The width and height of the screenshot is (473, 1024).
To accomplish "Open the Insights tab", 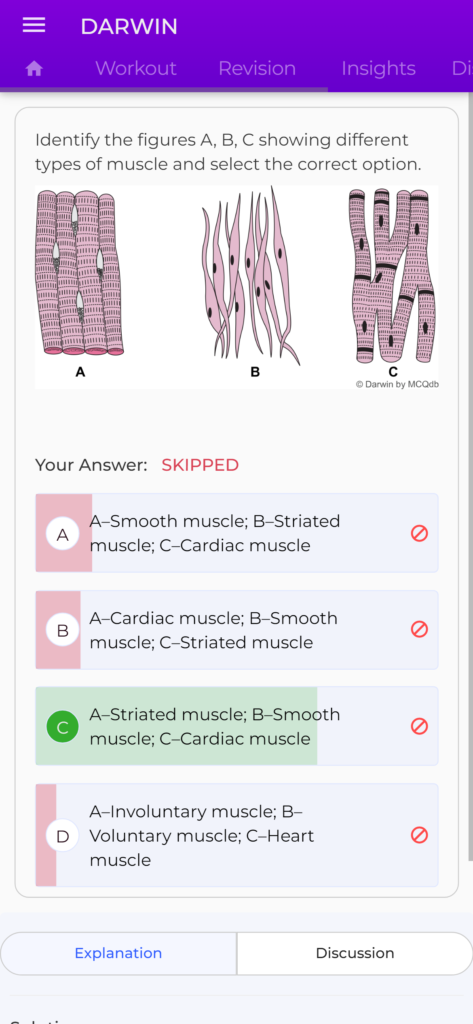I will pyautogui.click(x=378, y=69).
